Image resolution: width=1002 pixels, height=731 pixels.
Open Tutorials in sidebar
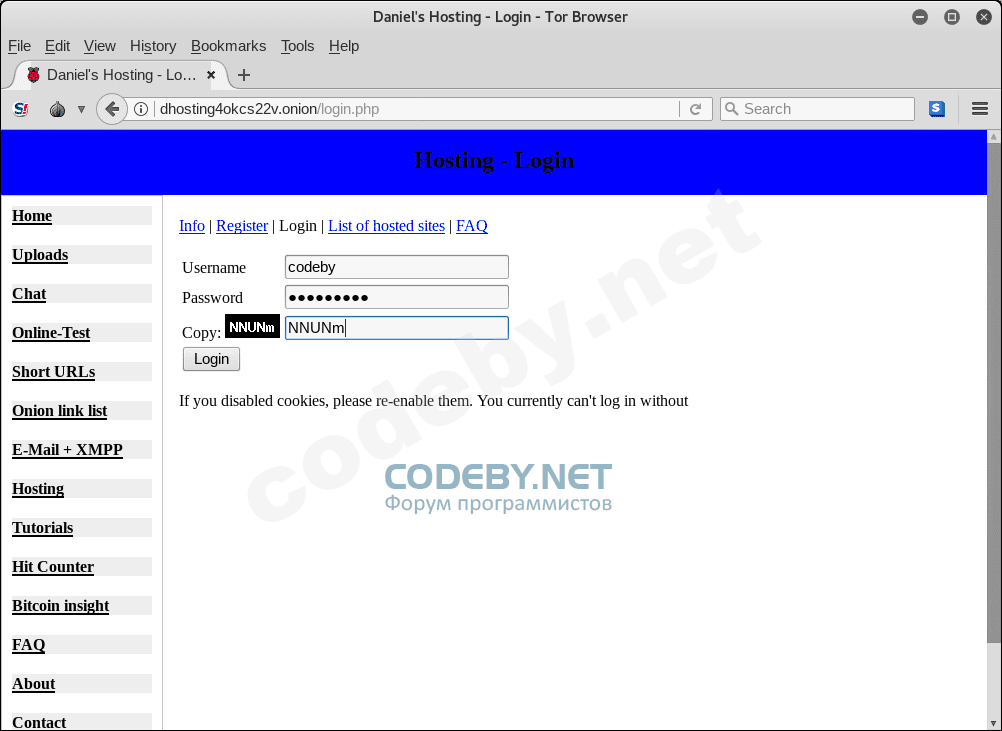point(43,528)
